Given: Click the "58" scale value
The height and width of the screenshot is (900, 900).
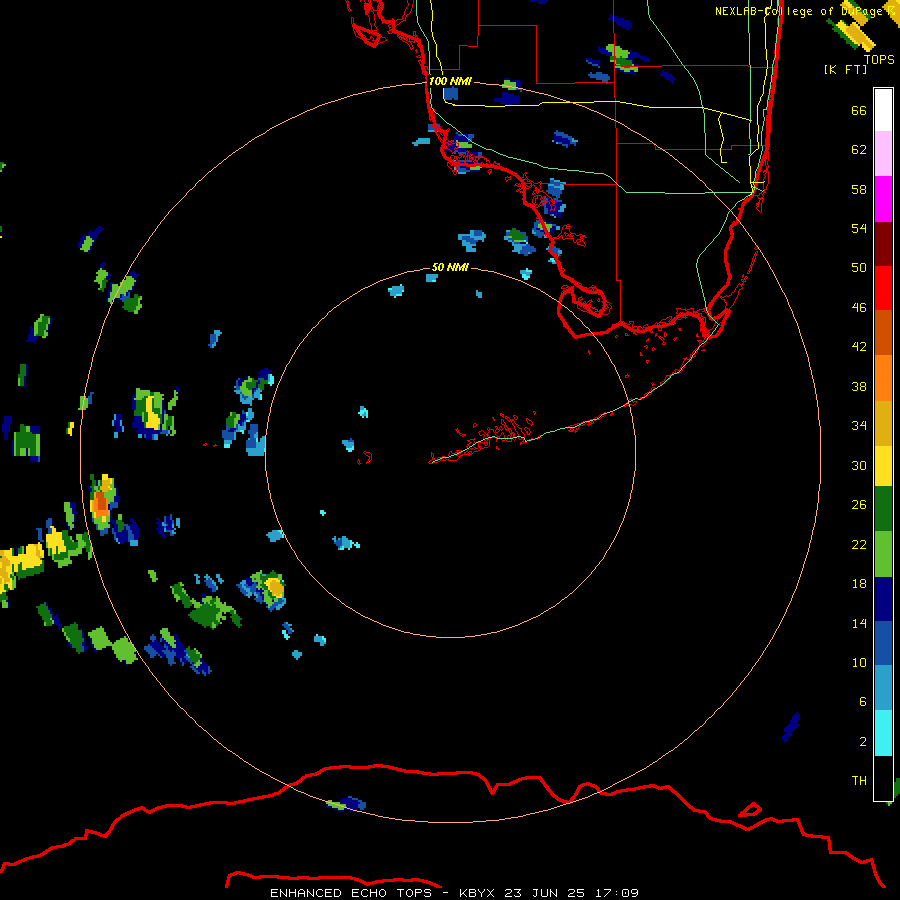Looking at the screenshot, I should (859, 189).
